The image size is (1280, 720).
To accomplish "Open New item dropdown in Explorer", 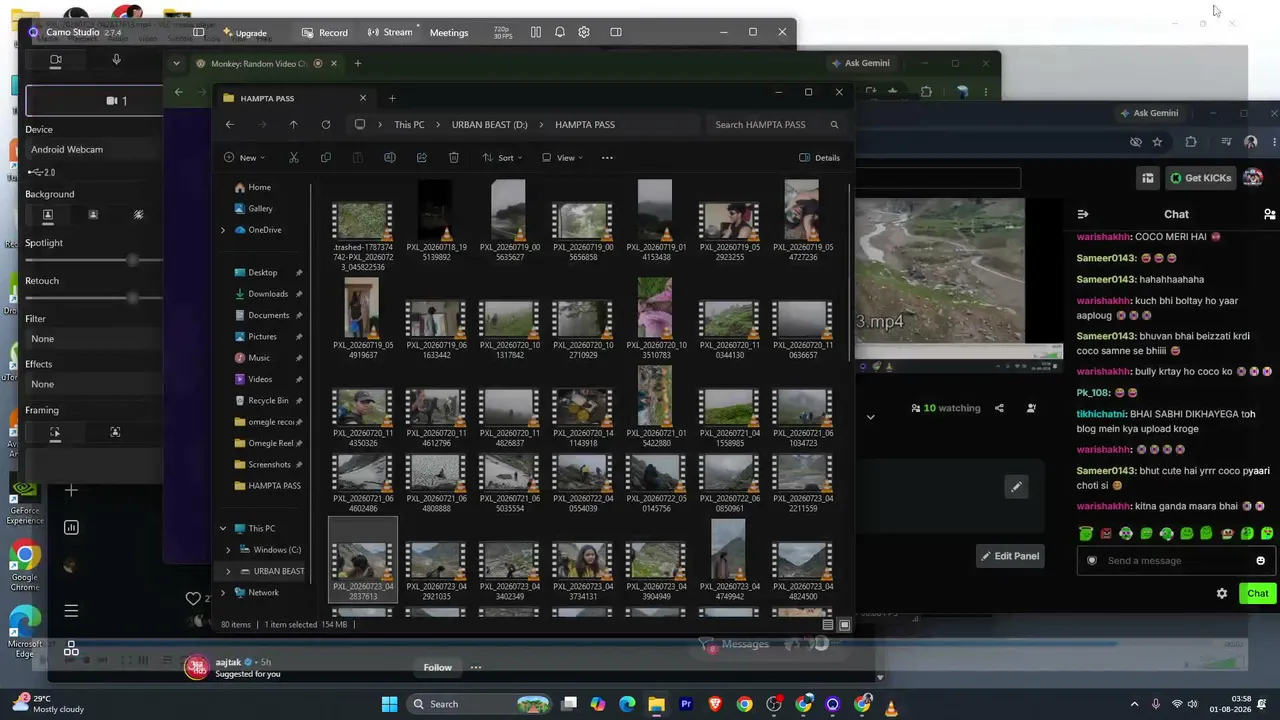I will tap(244, 158).
